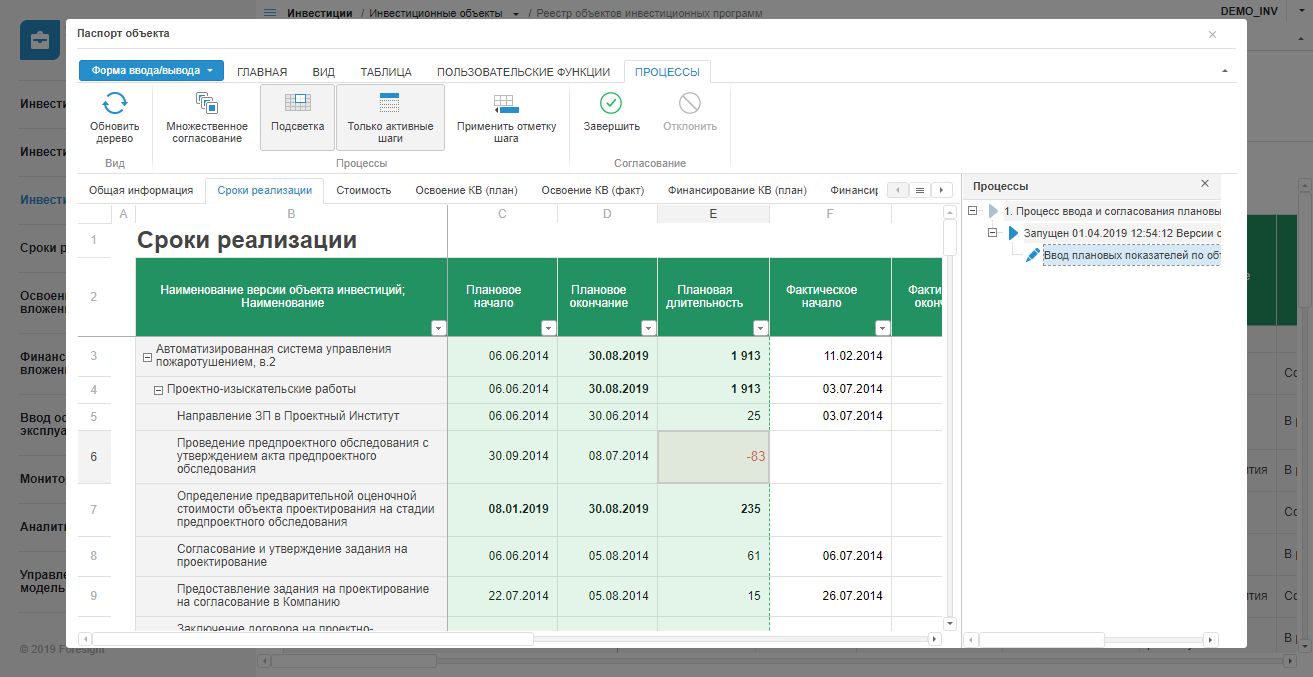Viewport: 1313px width, 677px height.
Task: Open Множественное согласование tool
Action: [x=207, y=103]
